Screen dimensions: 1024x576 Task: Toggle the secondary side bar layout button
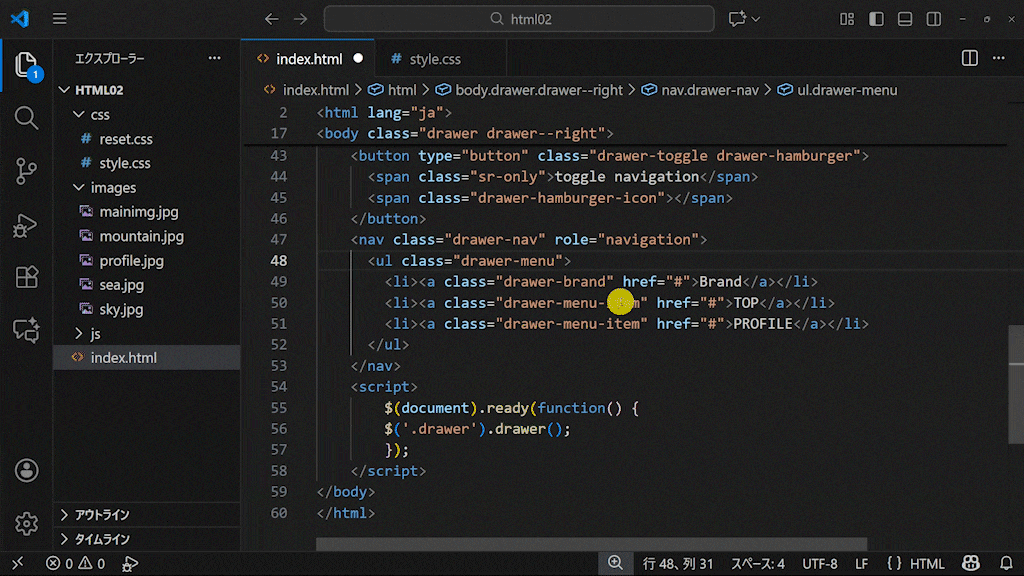click(x=934, y=19)
